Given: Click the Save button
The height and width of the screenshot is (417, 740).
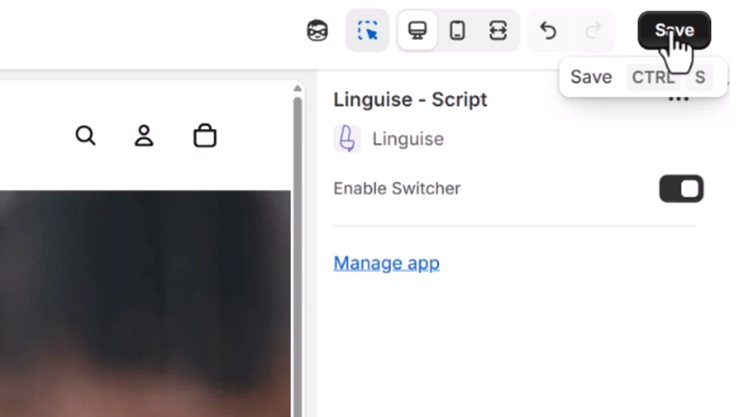Looking at the screenshot, I should click(x=673, y=30).
